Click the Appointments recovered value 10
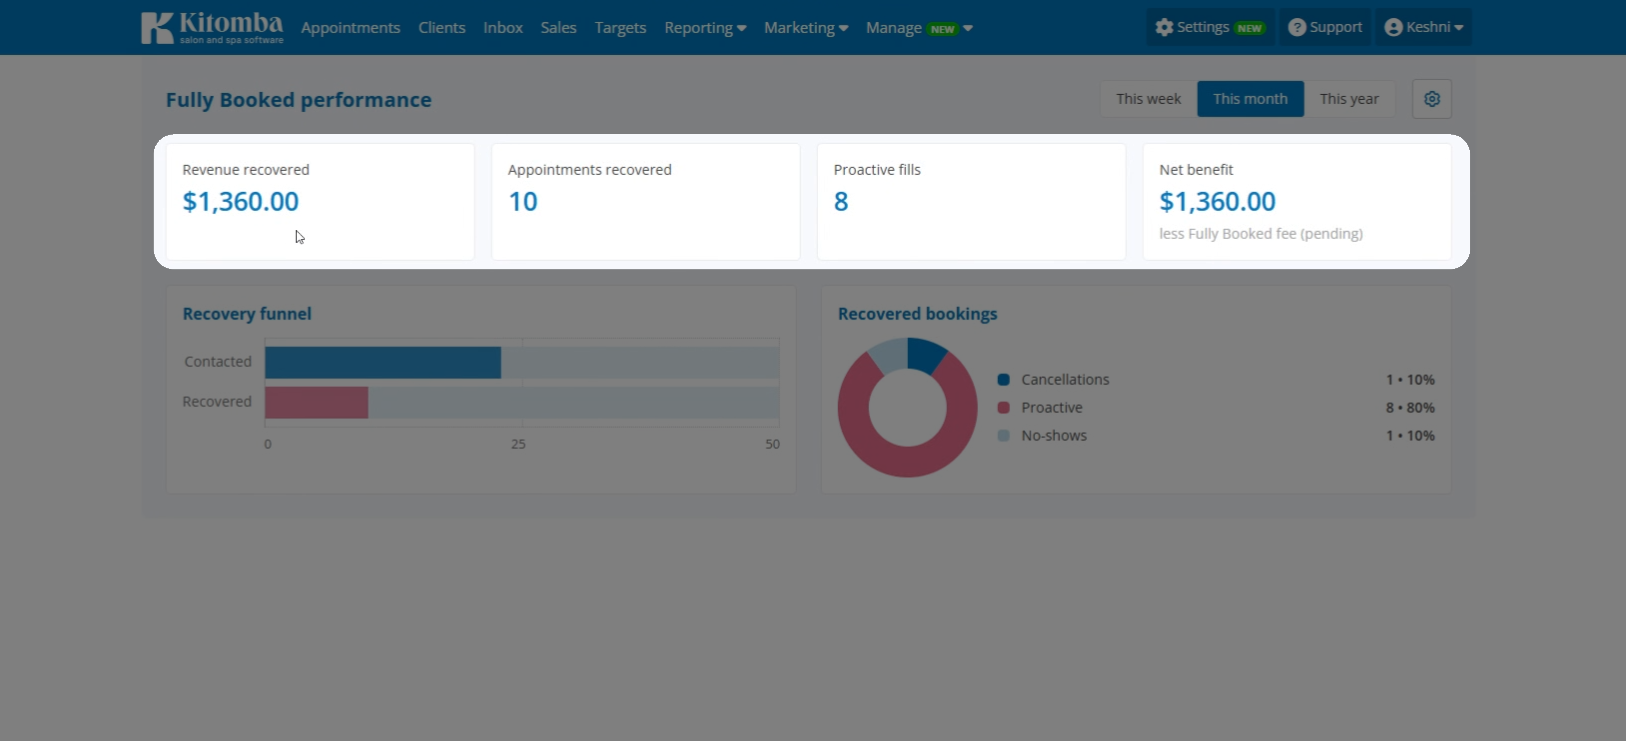The height and width of the screenshot is (741, 1626). (523, 202)
